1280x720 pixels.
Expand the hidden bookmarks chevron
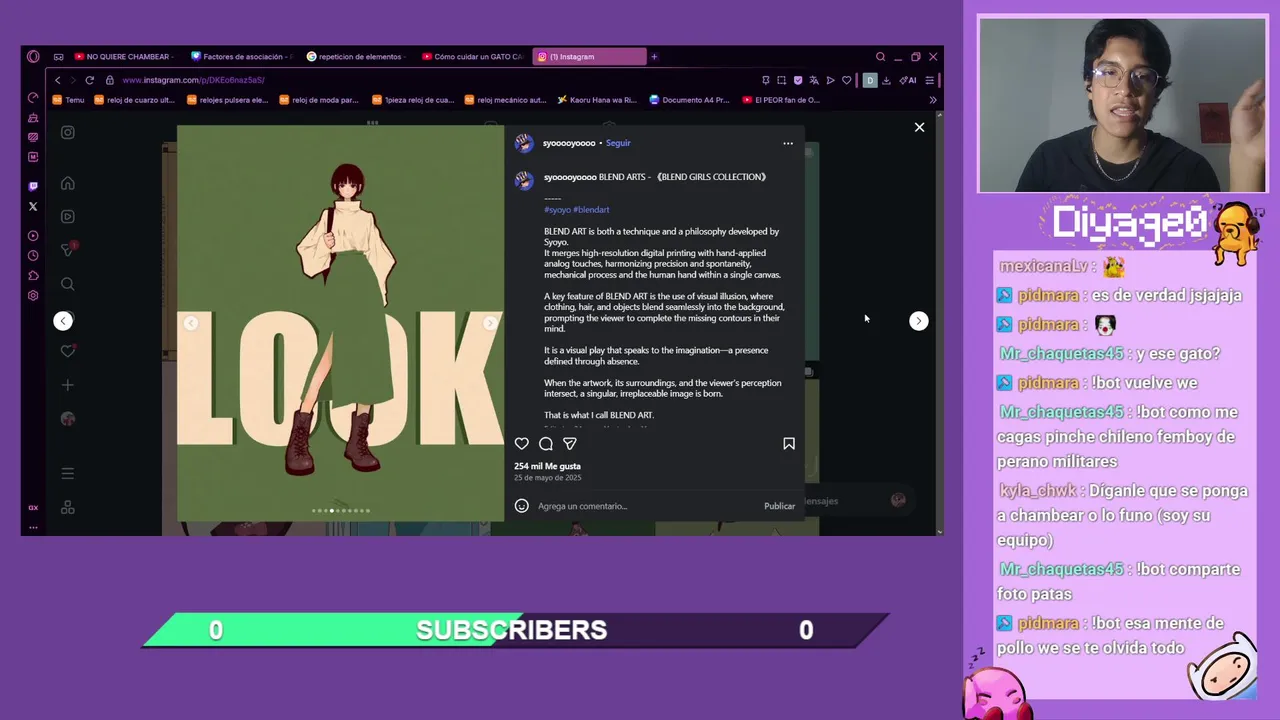[933, 100]
